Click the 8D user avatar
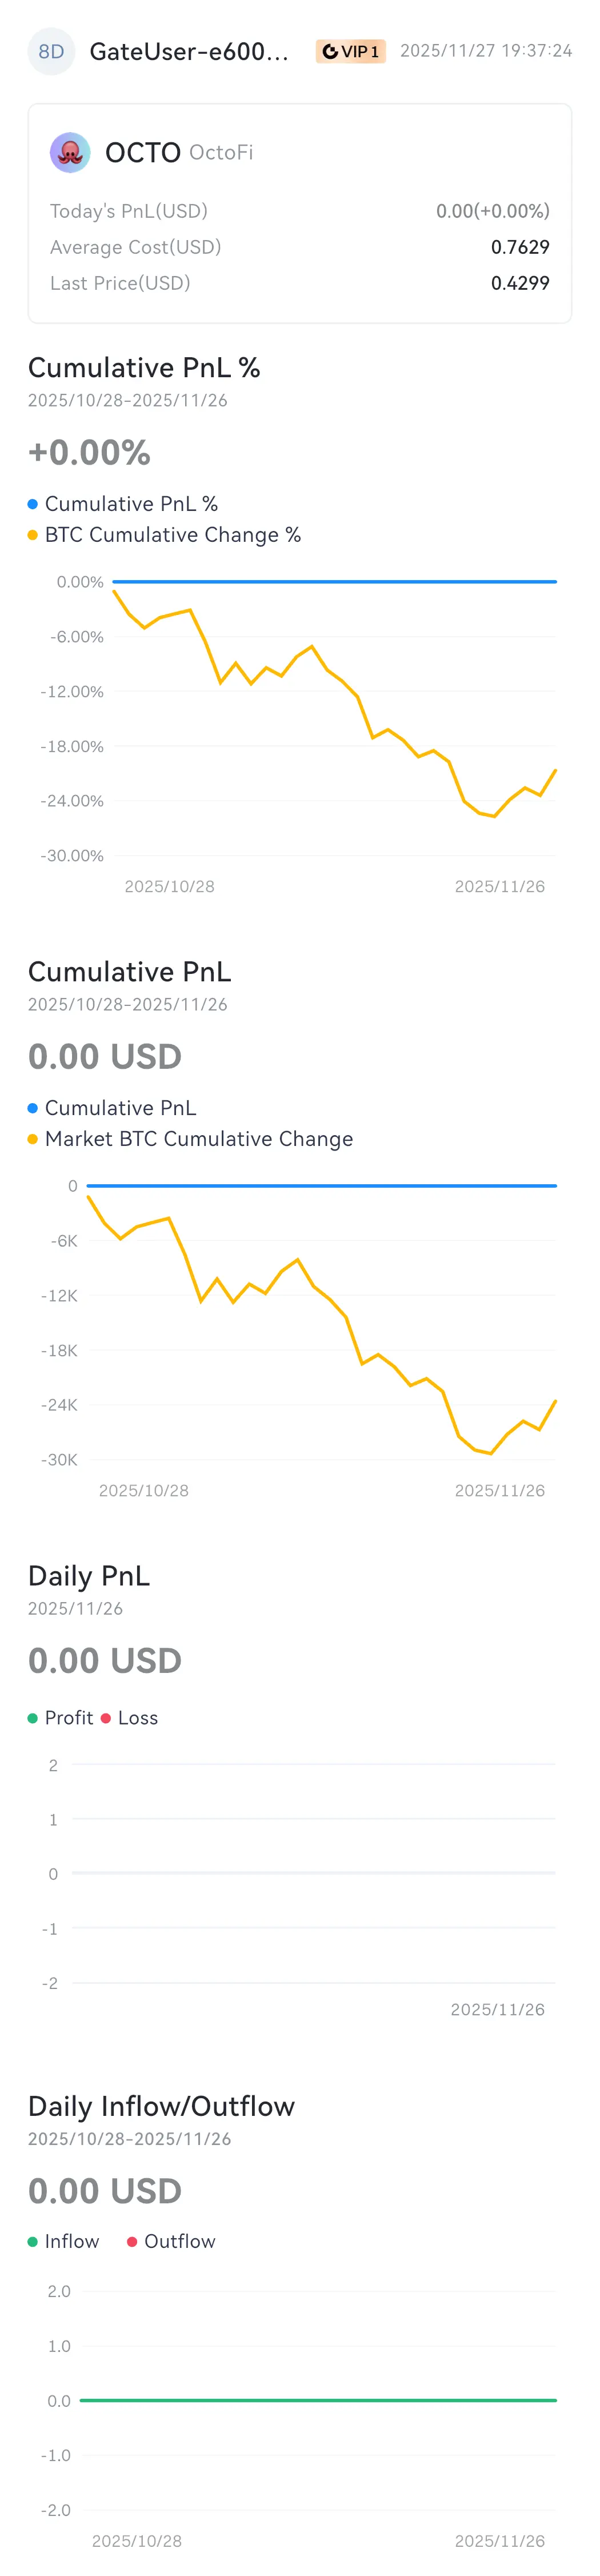The height and width of the screenshot is (2576, 600). [x=51, y=52]
